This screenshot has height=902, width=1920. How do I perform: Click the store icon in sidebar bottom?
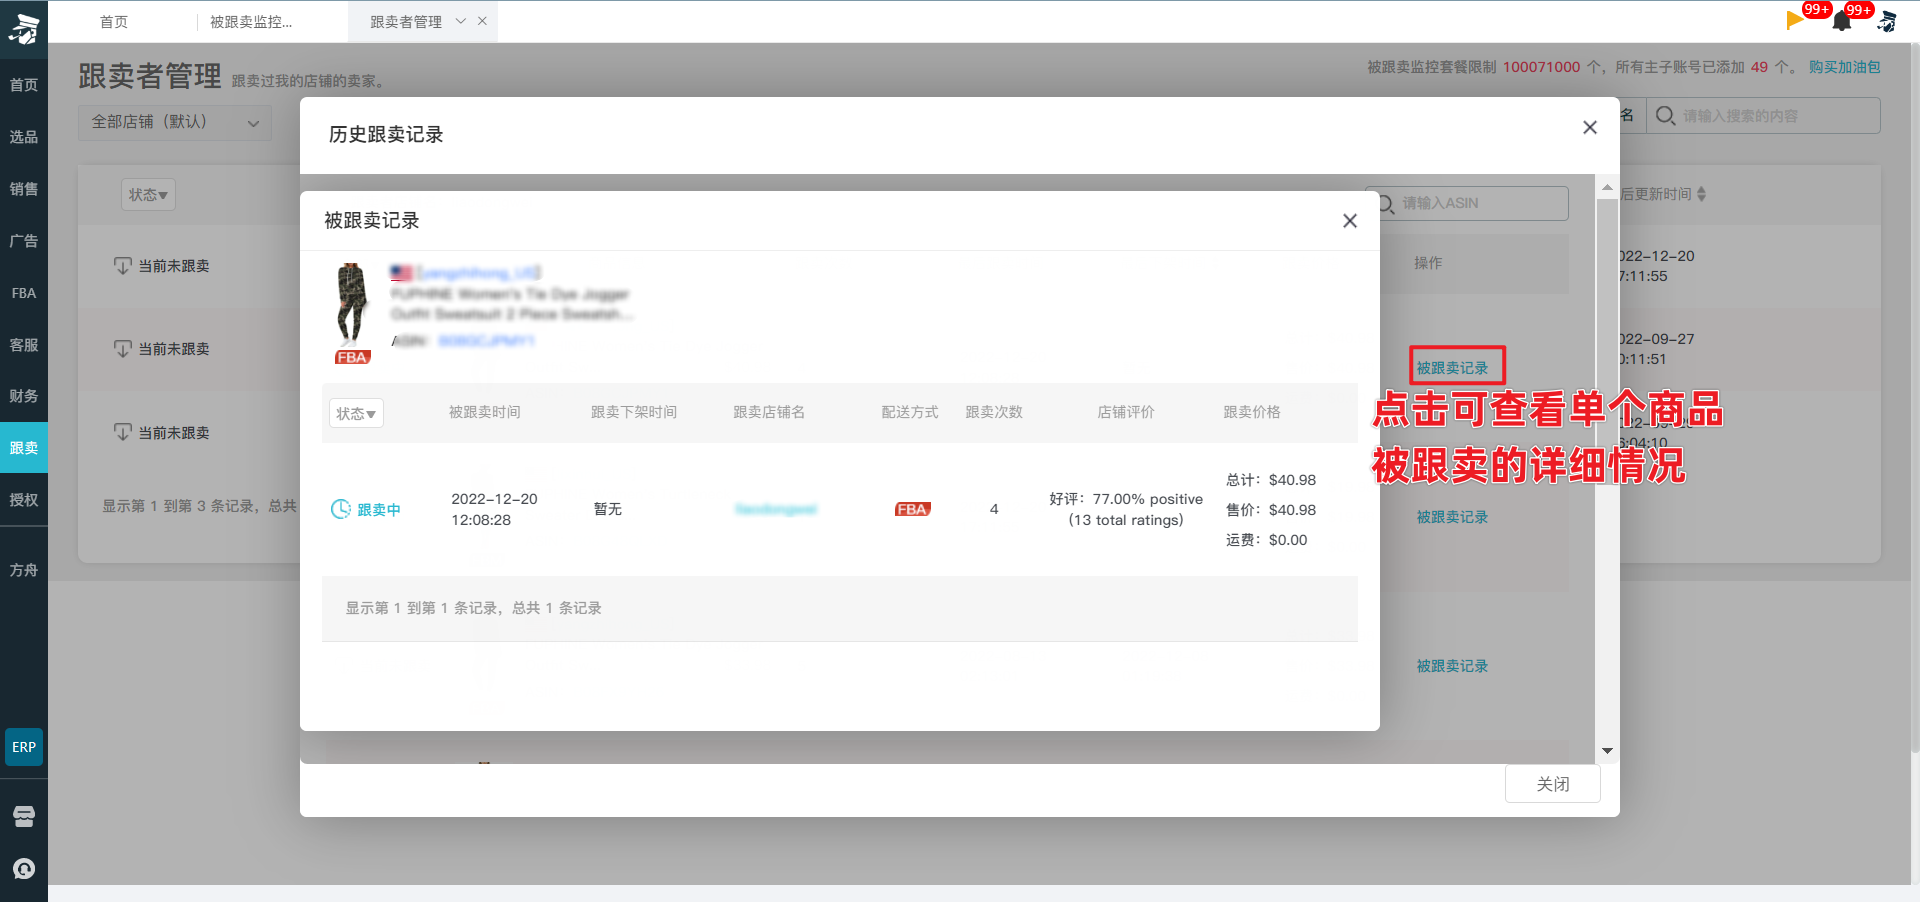point(24,816)
